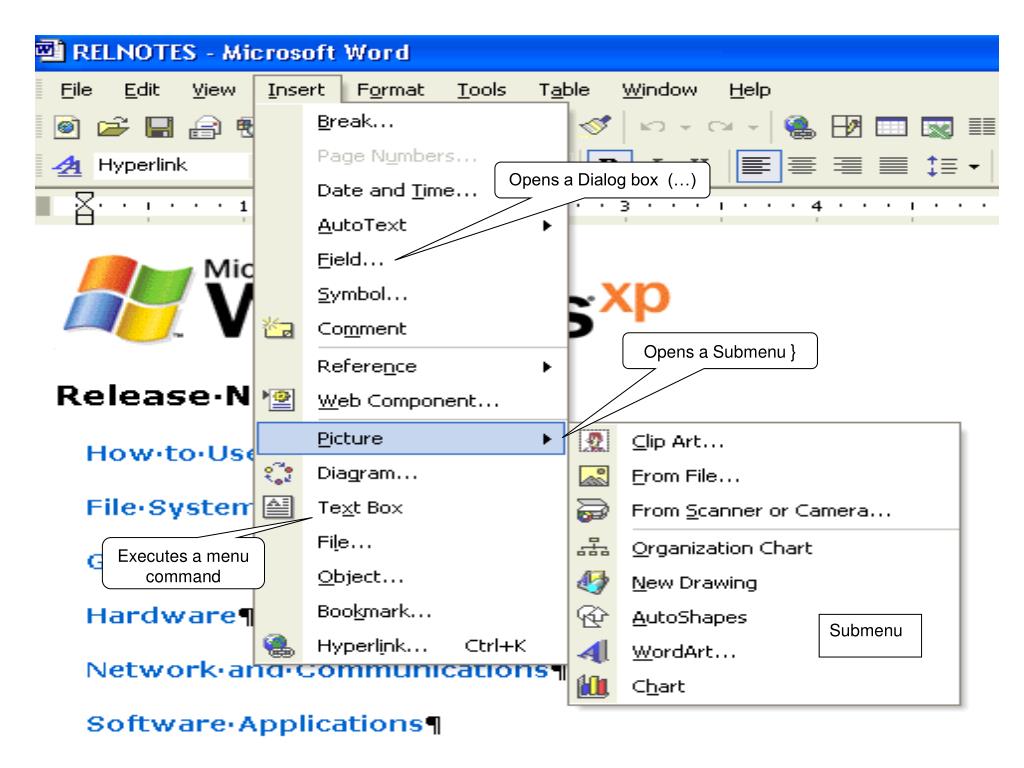Click the WordArt icon in submenu
Viewport: 1024px width, 768px height.
[594, 651]
